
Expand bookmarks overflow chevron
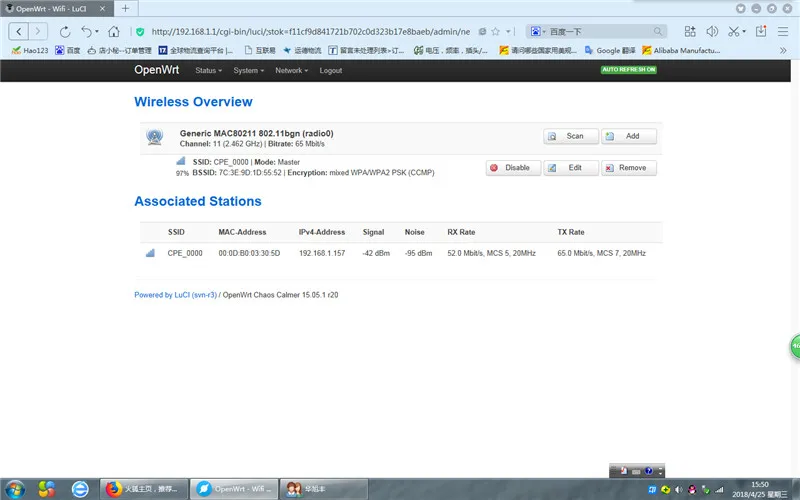click(783, 50)
